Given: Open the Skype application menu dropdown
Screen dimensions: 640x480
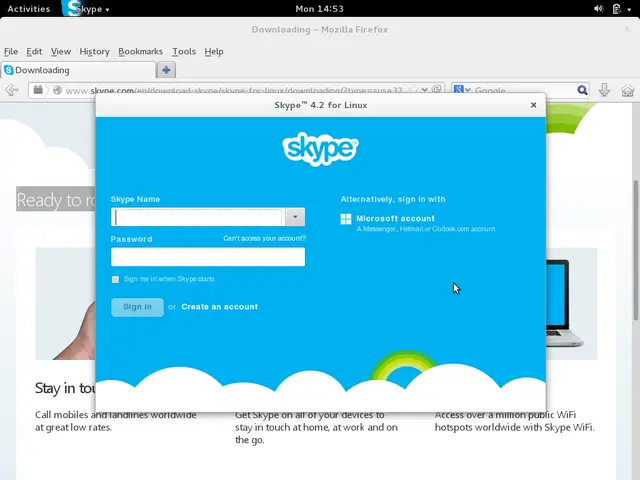Looking at the screenshot, I should 107,9.
